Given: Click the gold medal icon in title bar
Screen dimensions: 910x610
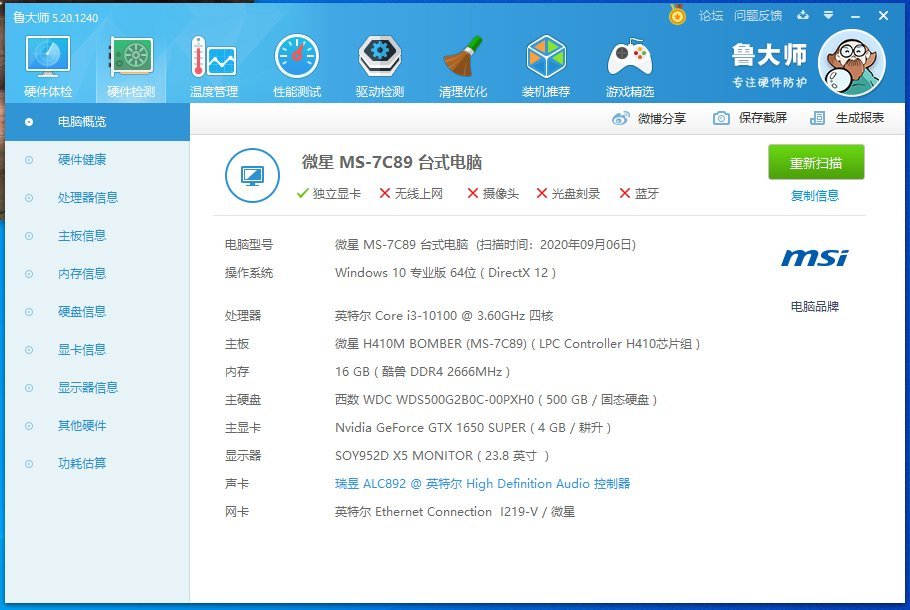Looking at the screenshot, I should [677, 15].
